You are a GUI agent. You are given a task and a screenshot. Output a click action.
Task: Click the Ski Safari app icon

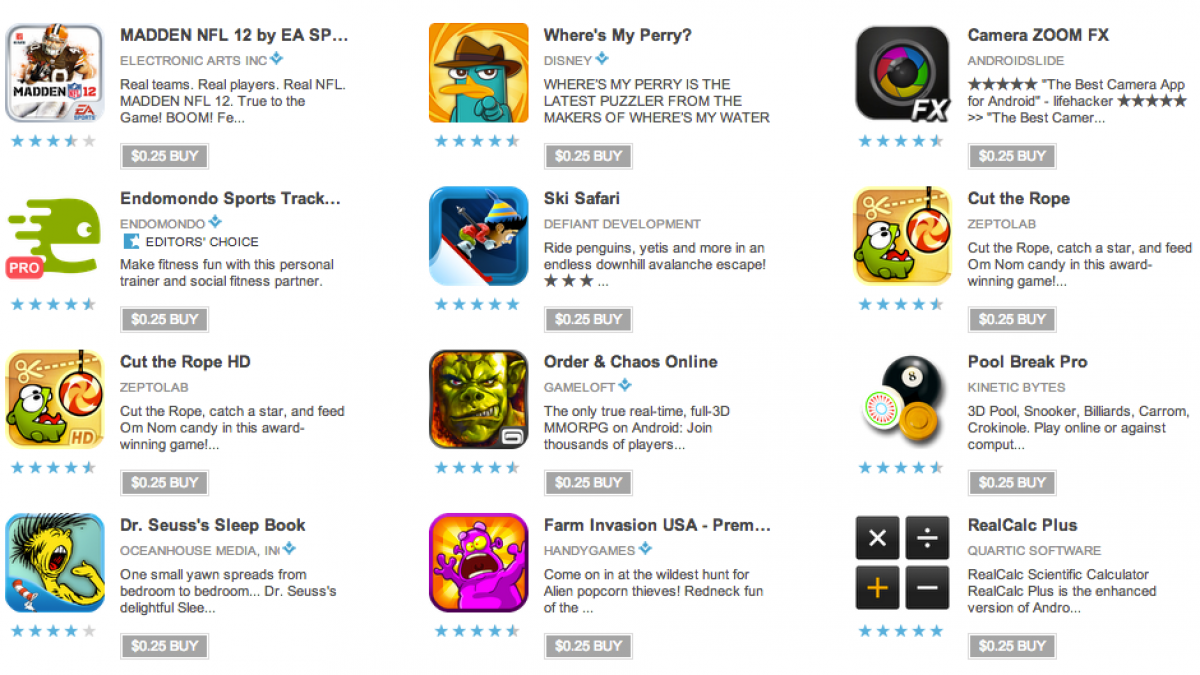pos(479,237)
